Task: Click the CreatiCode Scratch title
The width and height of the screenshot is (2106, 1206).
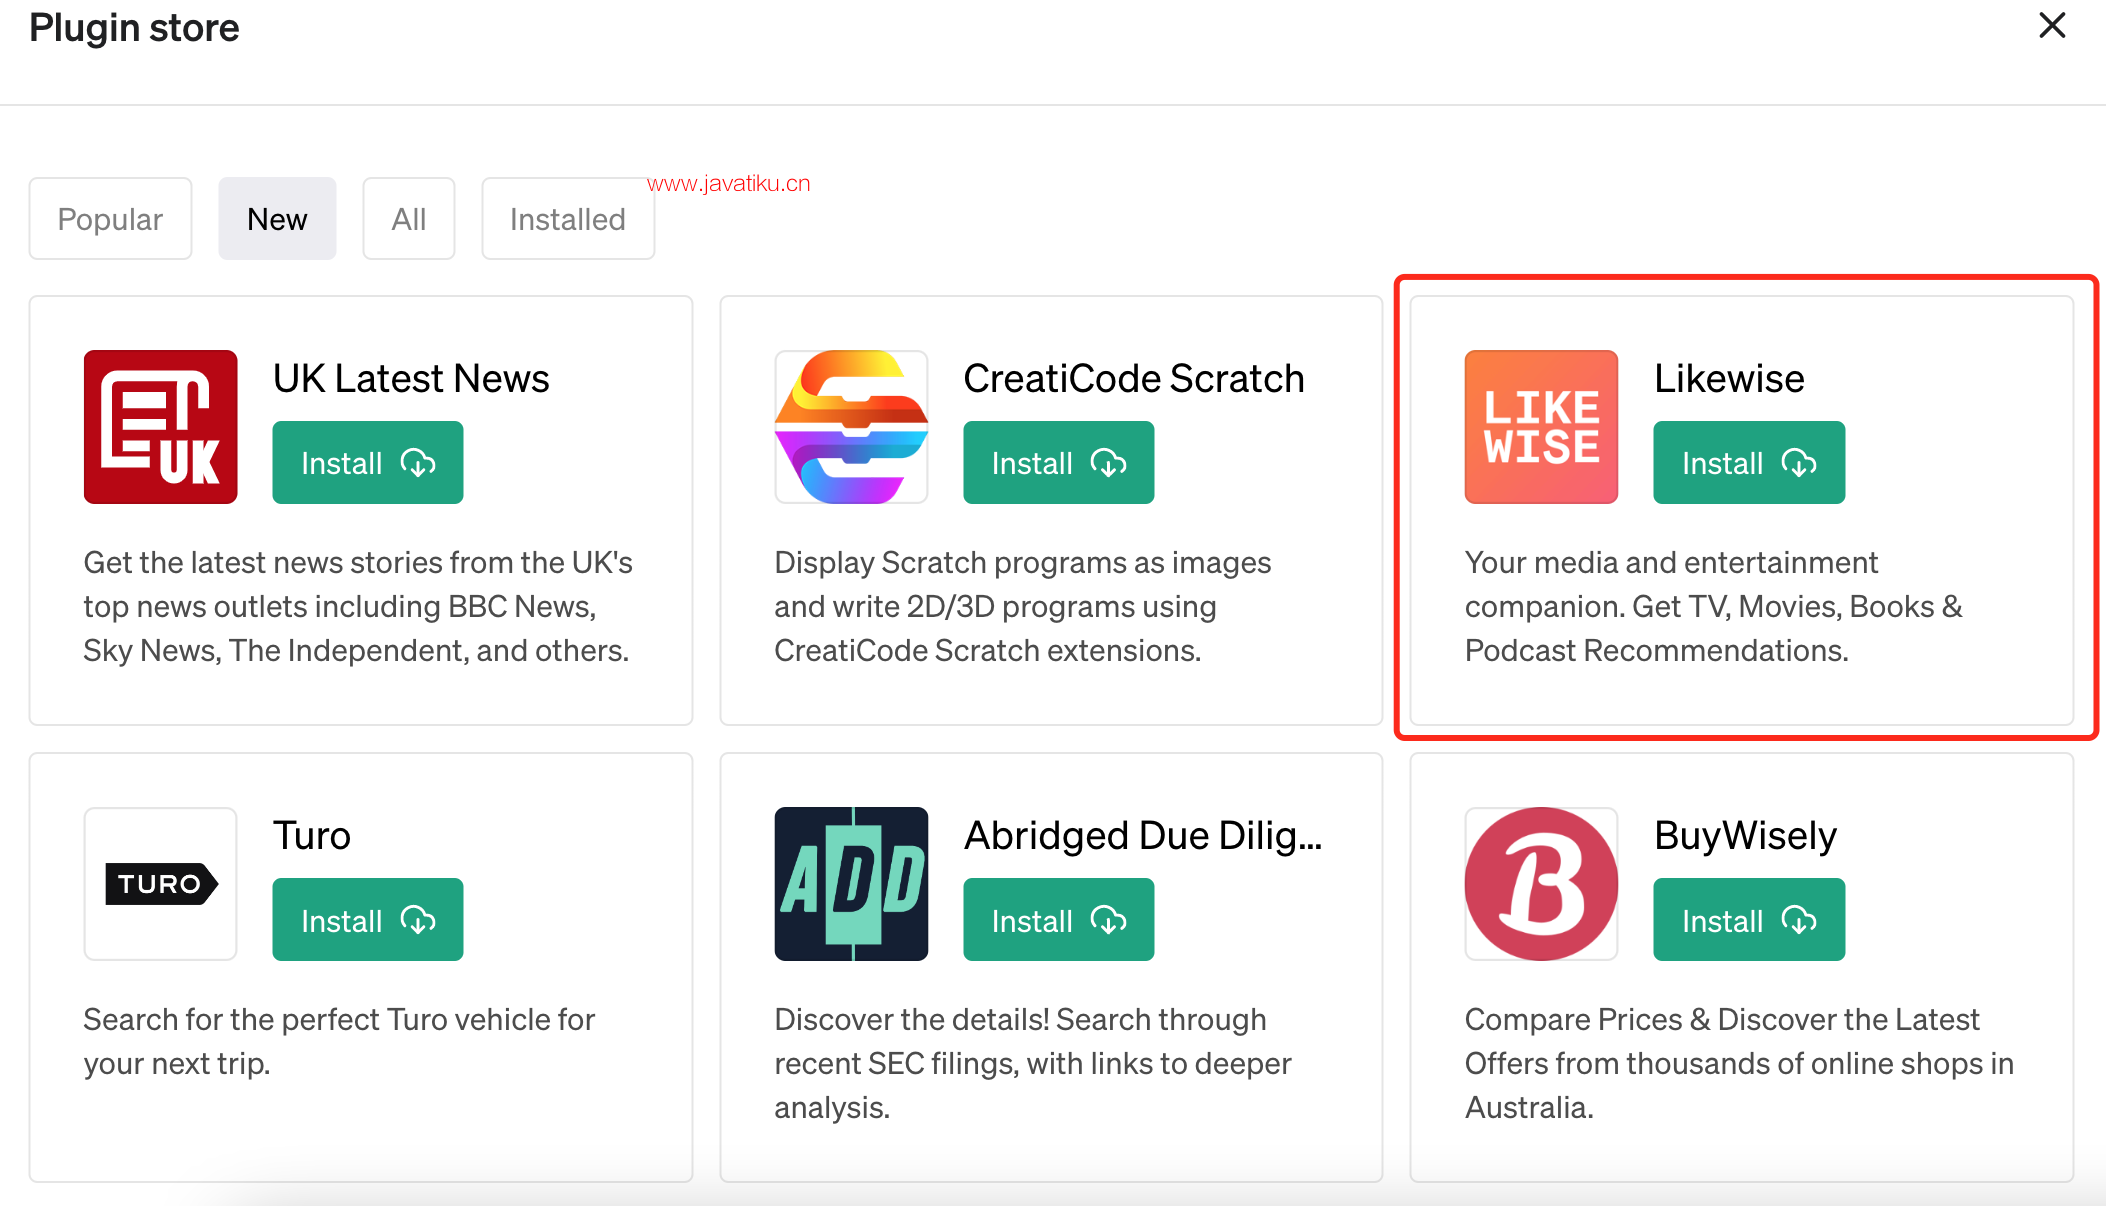Action: click(1134, 379)
